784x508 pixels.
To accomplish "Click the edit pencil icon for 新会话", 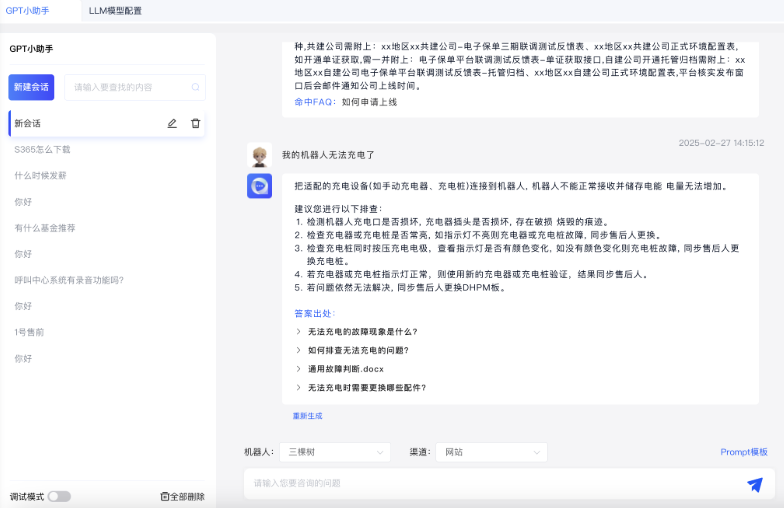I will click(172, 123).
